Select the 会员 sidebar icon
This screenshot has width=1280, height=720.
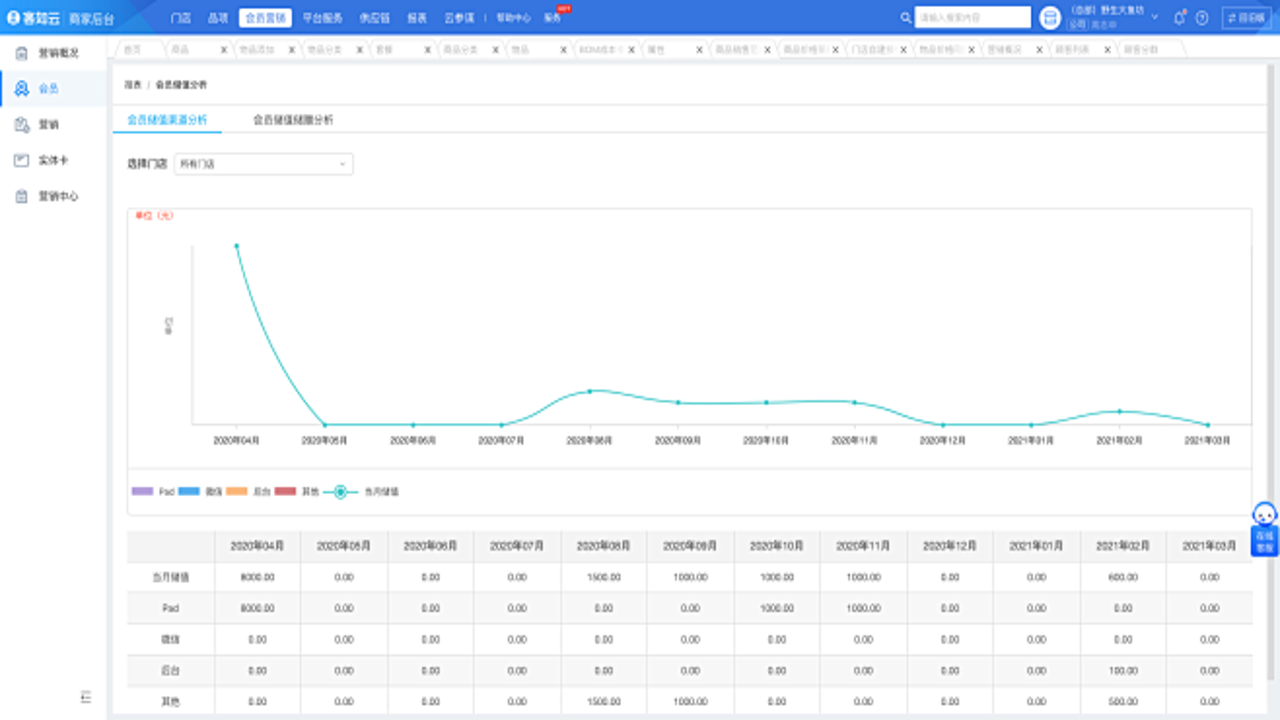click(22, 89)
